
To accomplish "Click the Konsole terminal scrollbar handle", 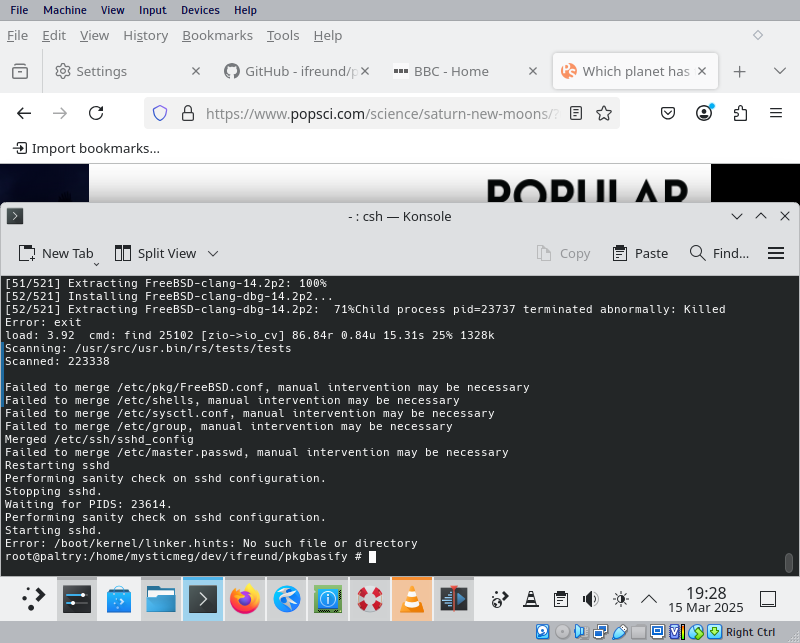I will (x=788, y=562).
